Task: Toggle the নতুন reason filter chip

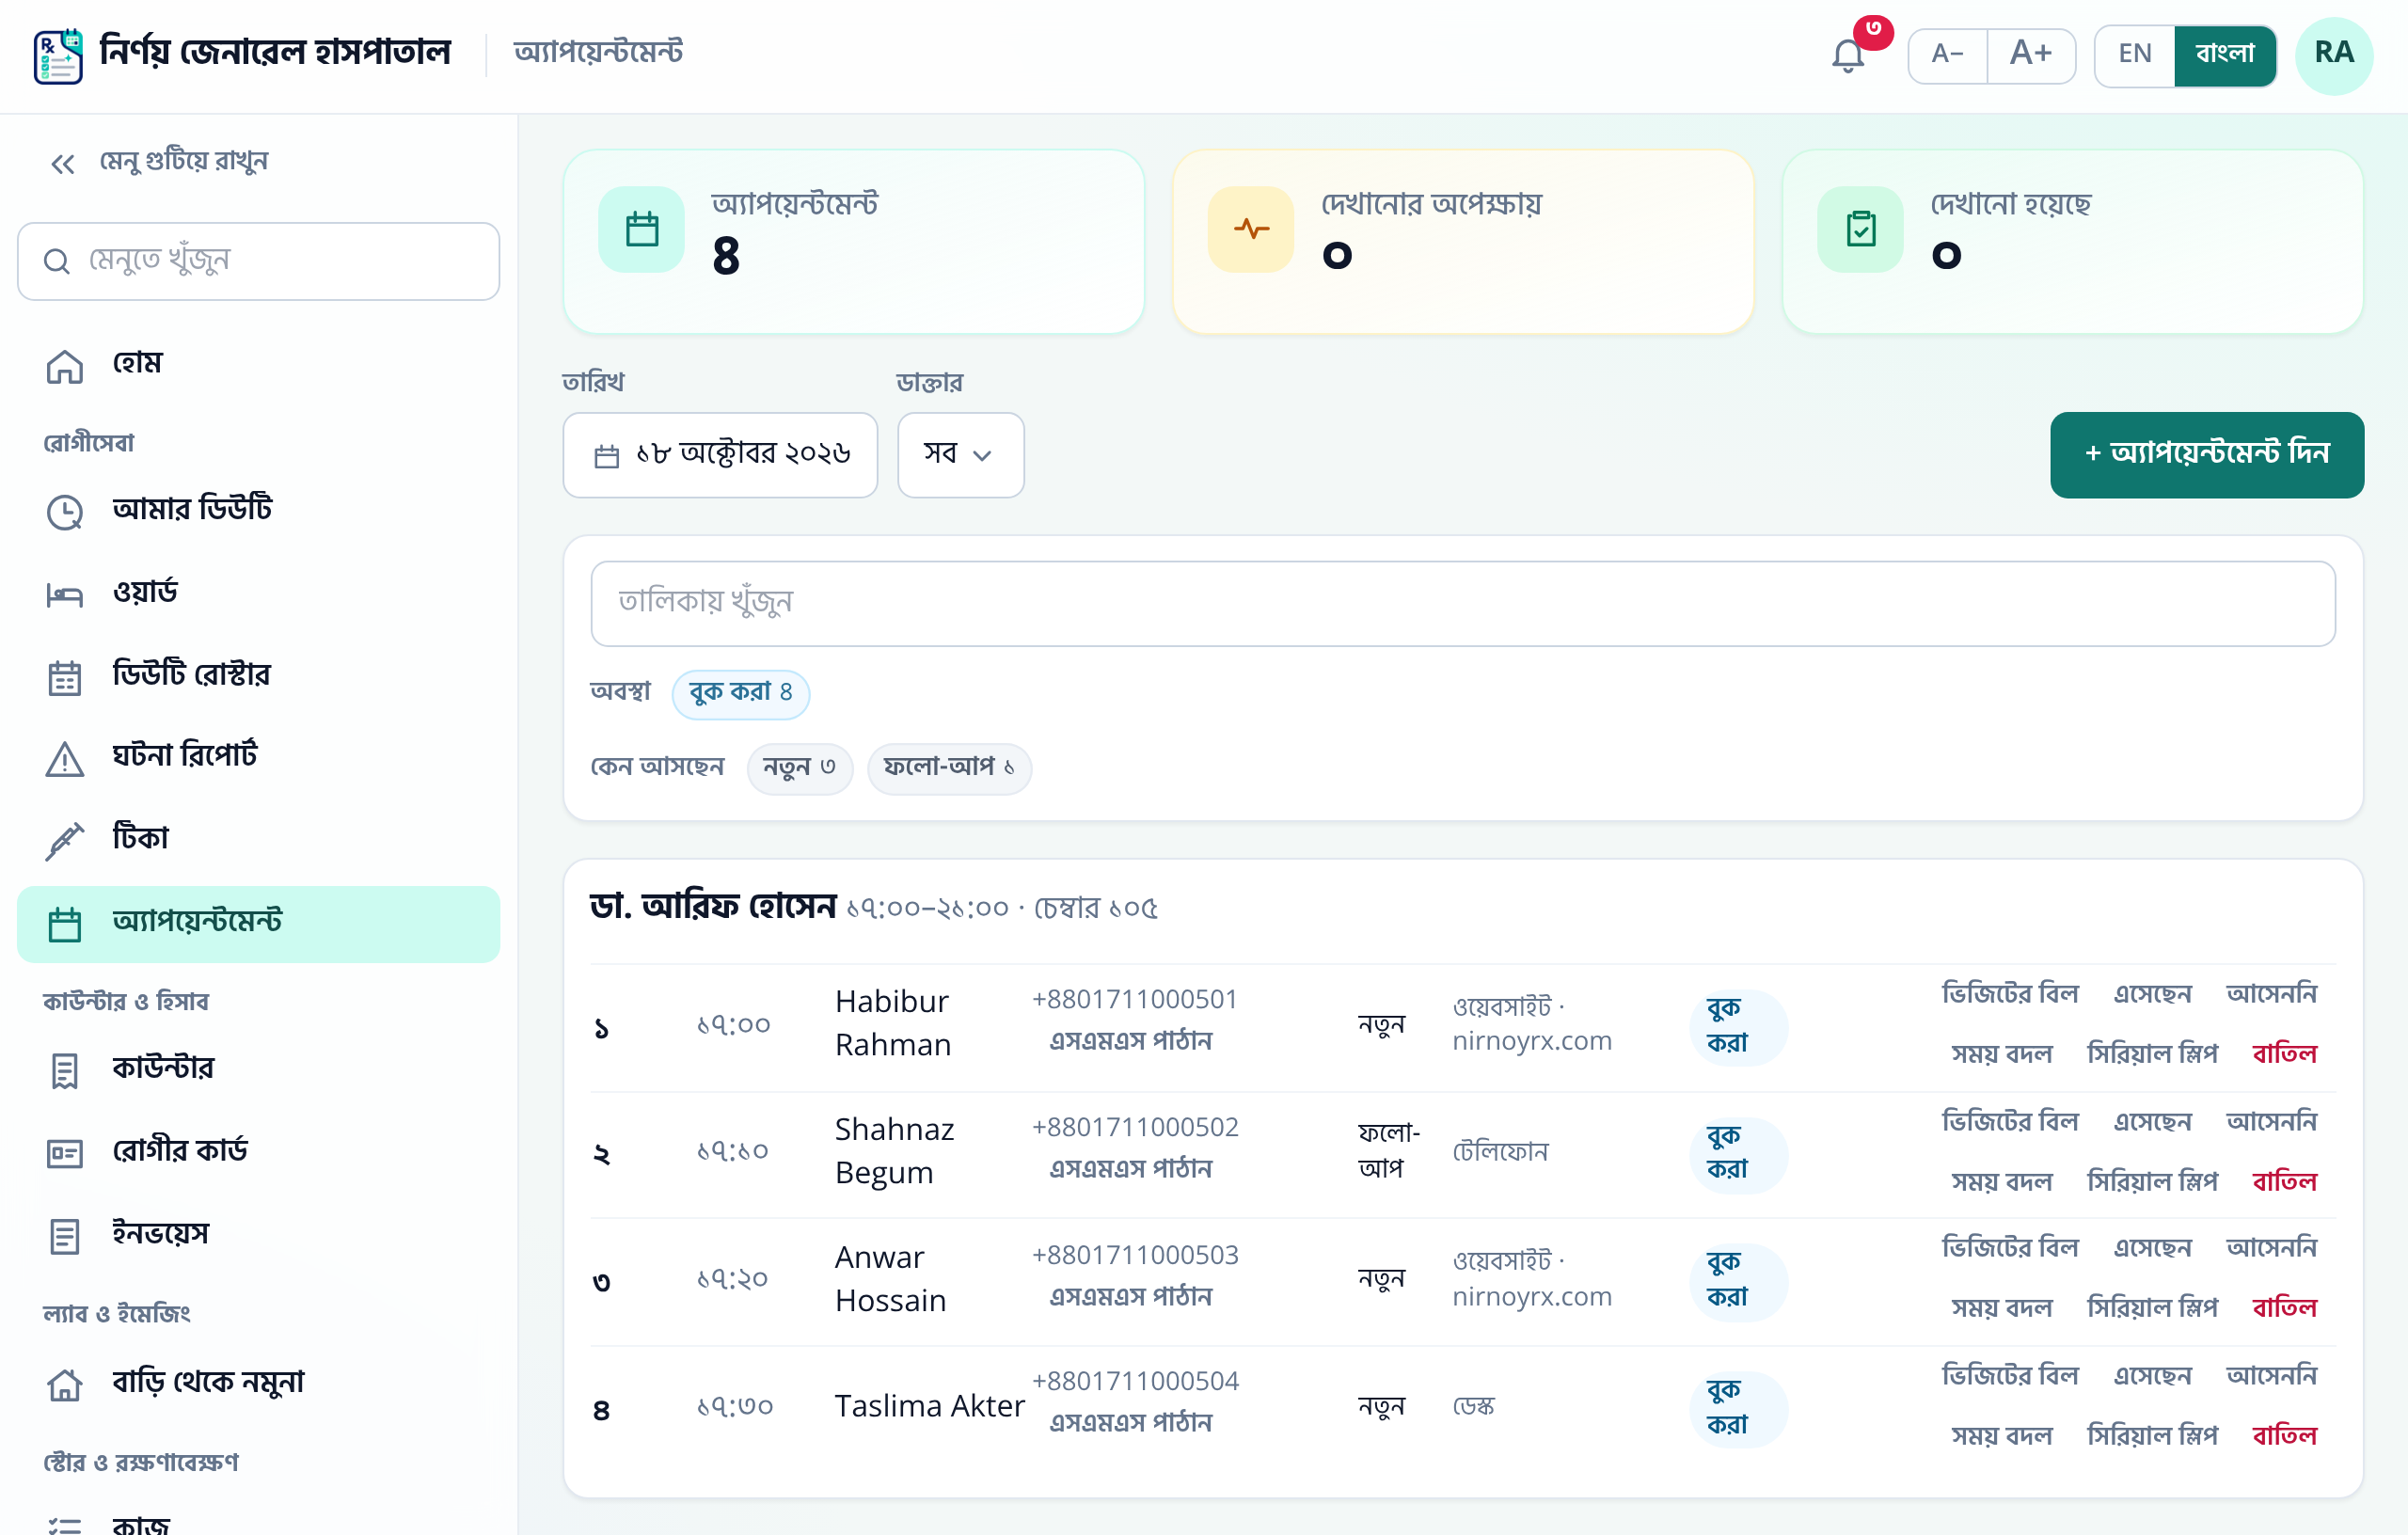Action: pos(799,768)
